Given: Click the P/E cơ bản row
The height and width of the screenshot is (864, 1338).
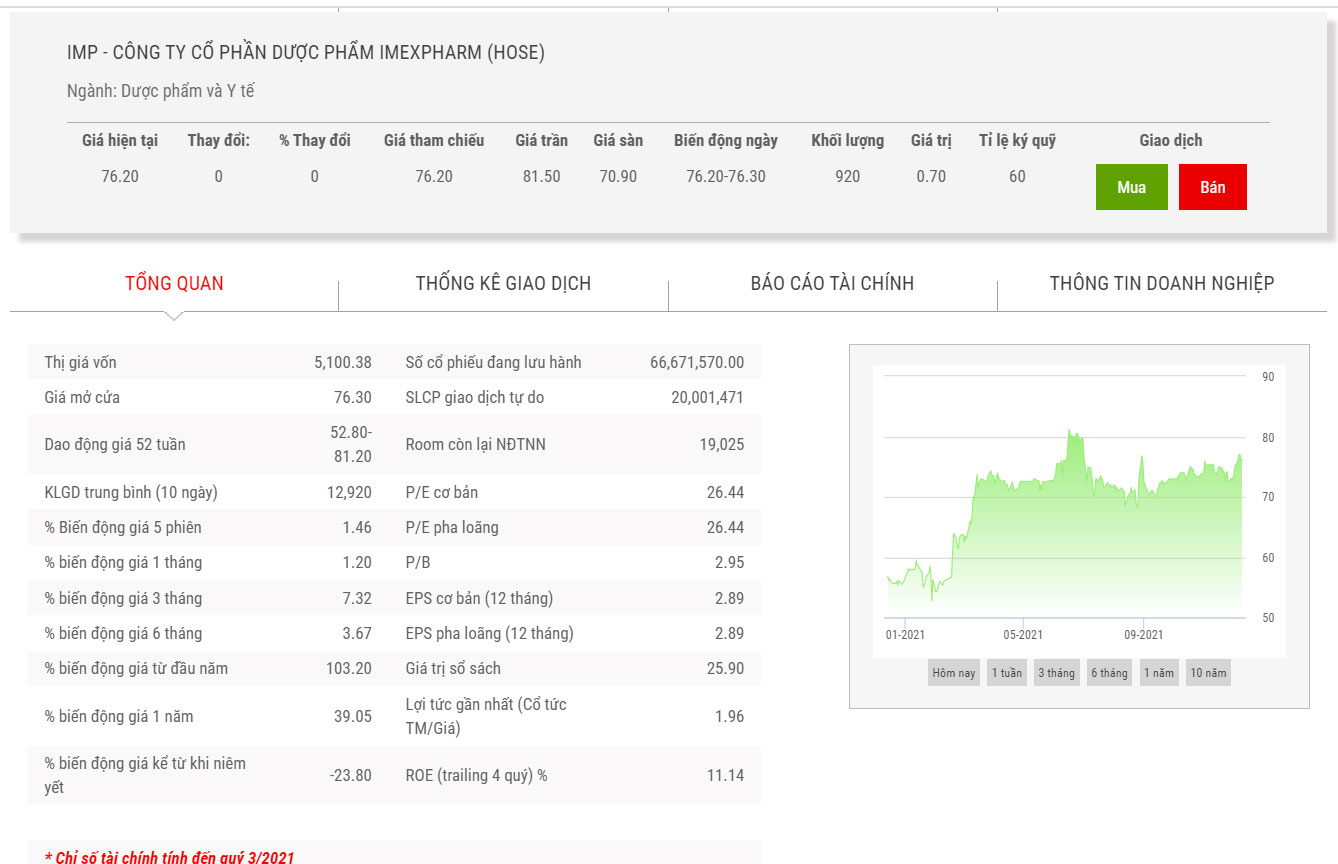Looking at the screenshot, I should coord(574,492).
